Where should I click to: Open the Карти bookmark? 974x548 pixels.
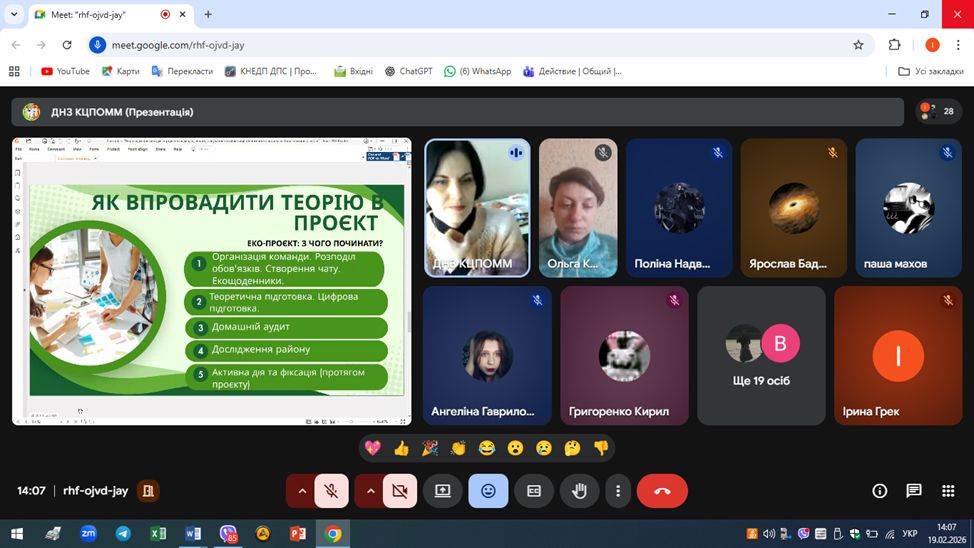pyautogui.click(x=121, y=71)
